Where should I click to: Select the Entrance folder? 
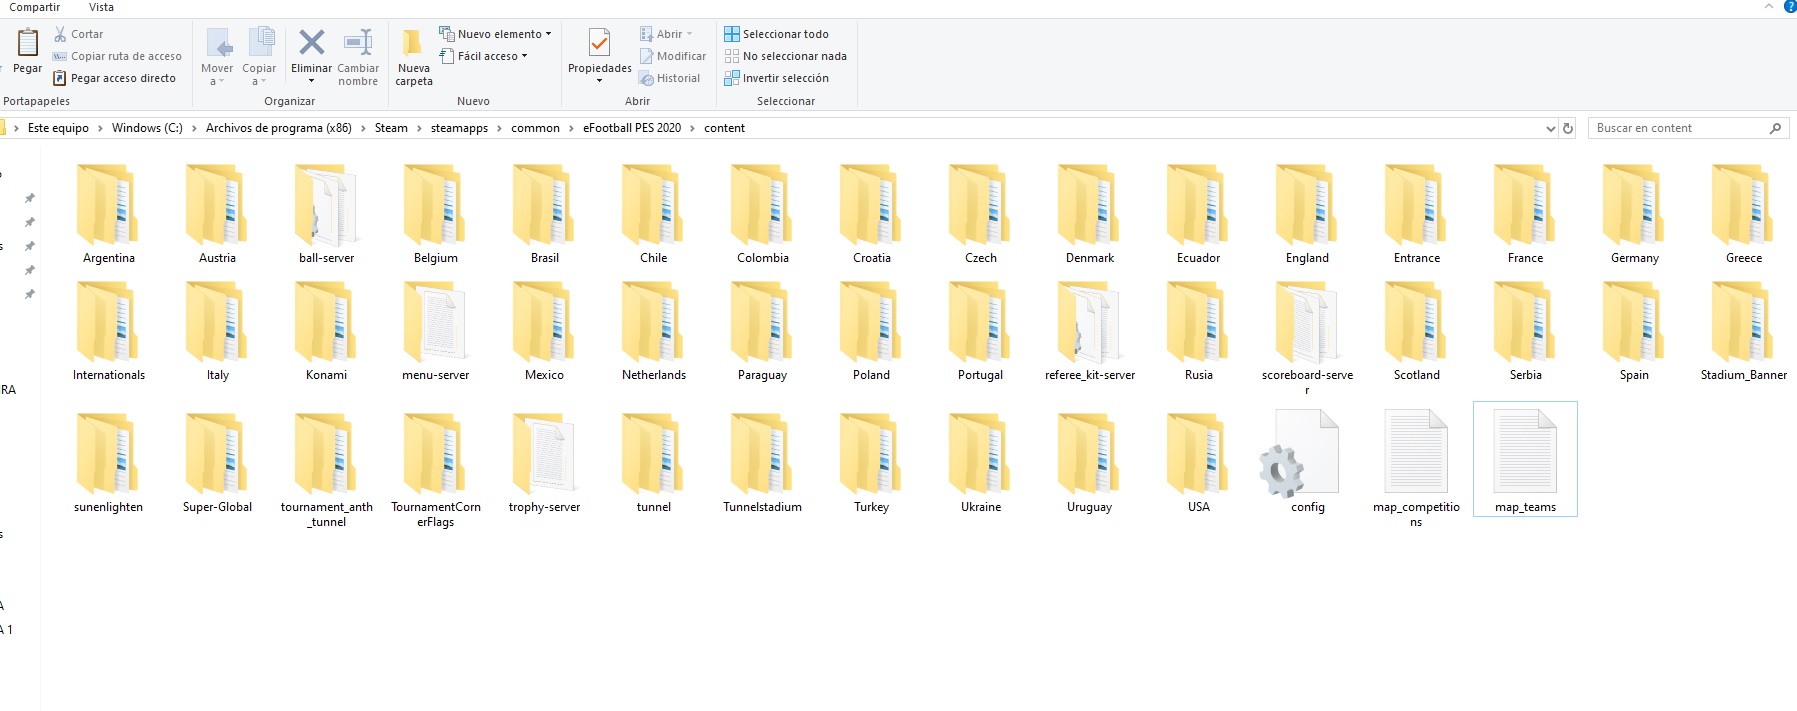(1416, 214)
